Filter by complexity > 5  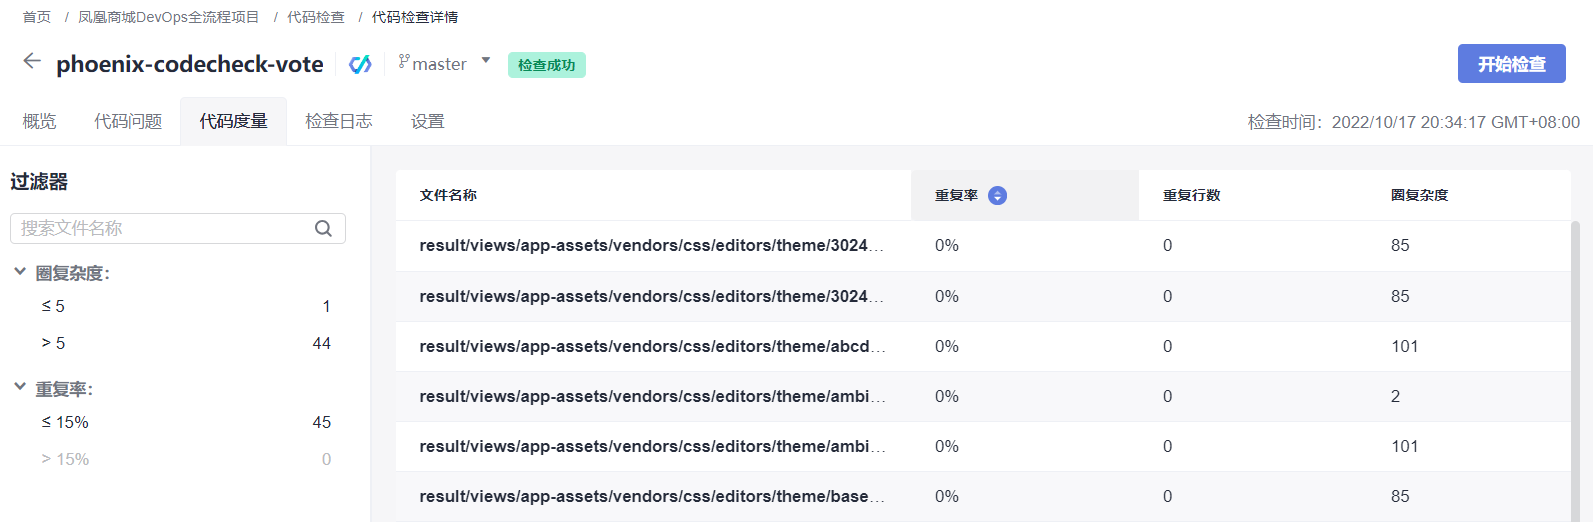pos(53,343)
